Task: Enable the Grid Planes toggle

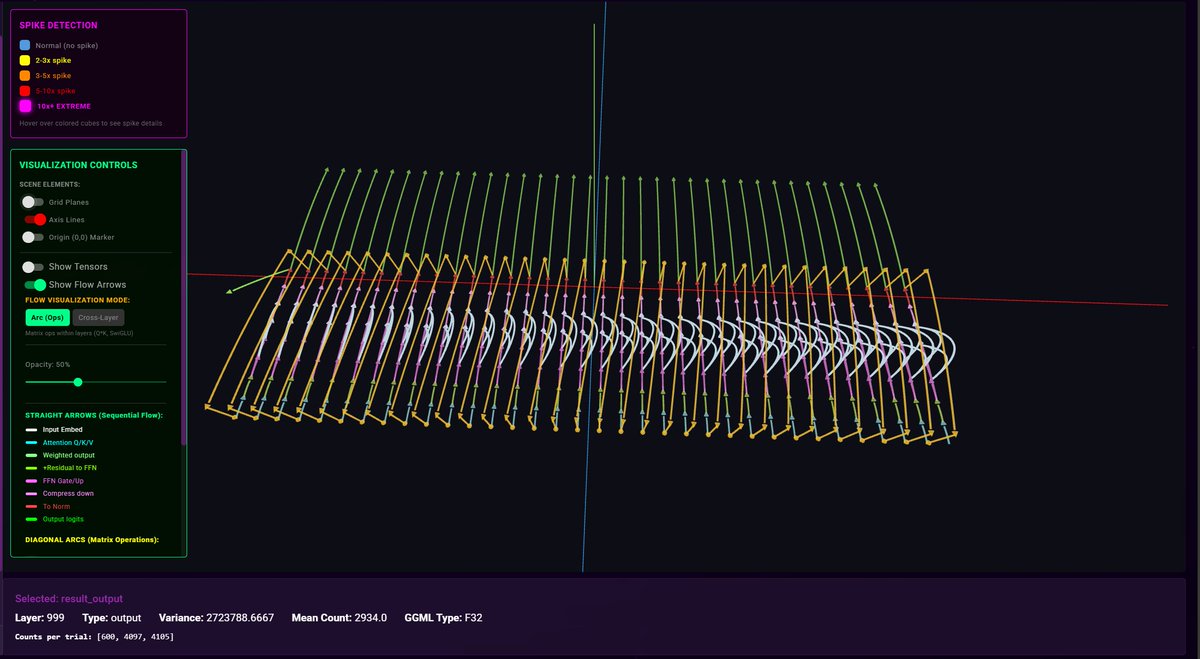Action: (x=31, y=202)
